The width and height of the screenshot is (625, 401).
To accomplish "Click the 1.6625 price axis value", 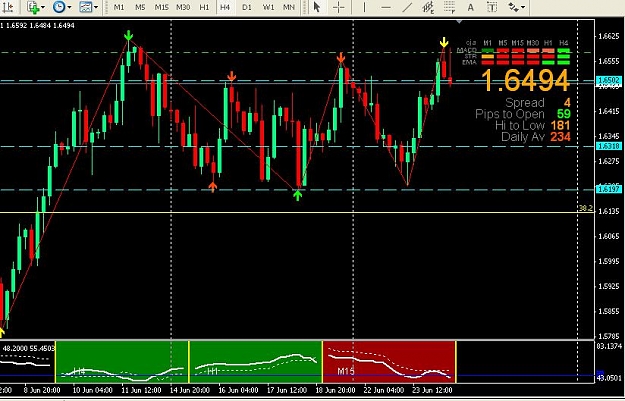I will click(609, 36).
